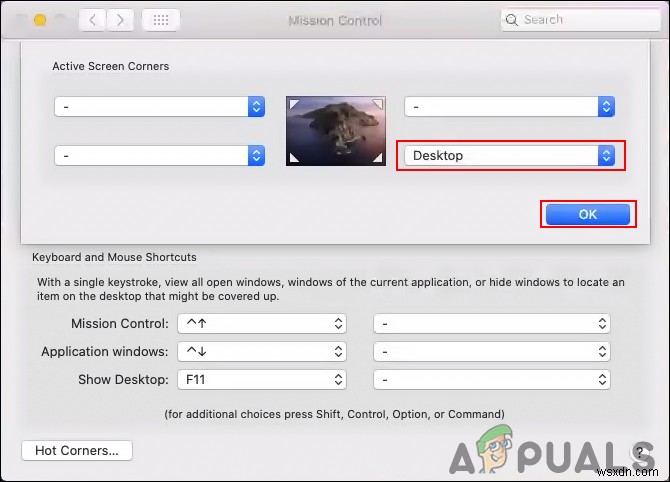Go back with the left chevron button
670x482 pixels.
92,20
